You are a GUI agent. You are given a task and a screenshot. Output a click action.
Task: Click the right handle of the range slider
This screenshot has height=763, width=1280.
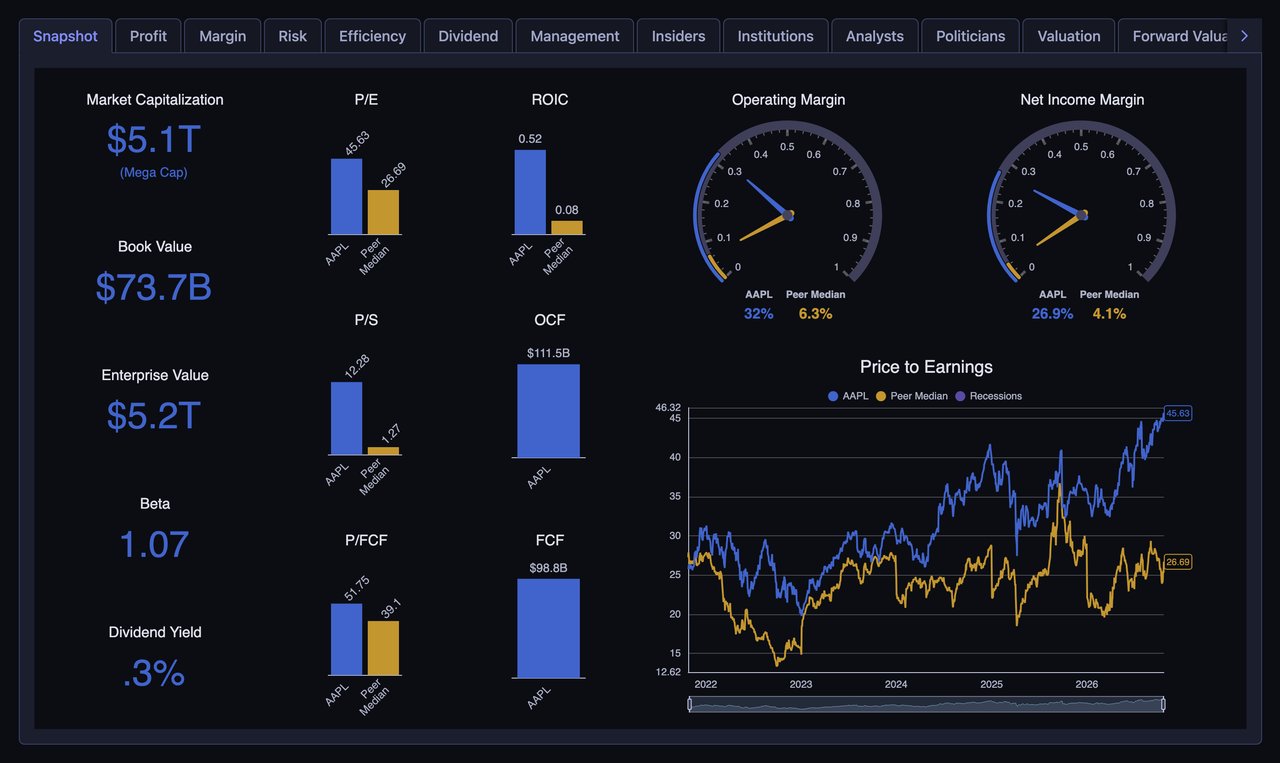[1164, 704]
